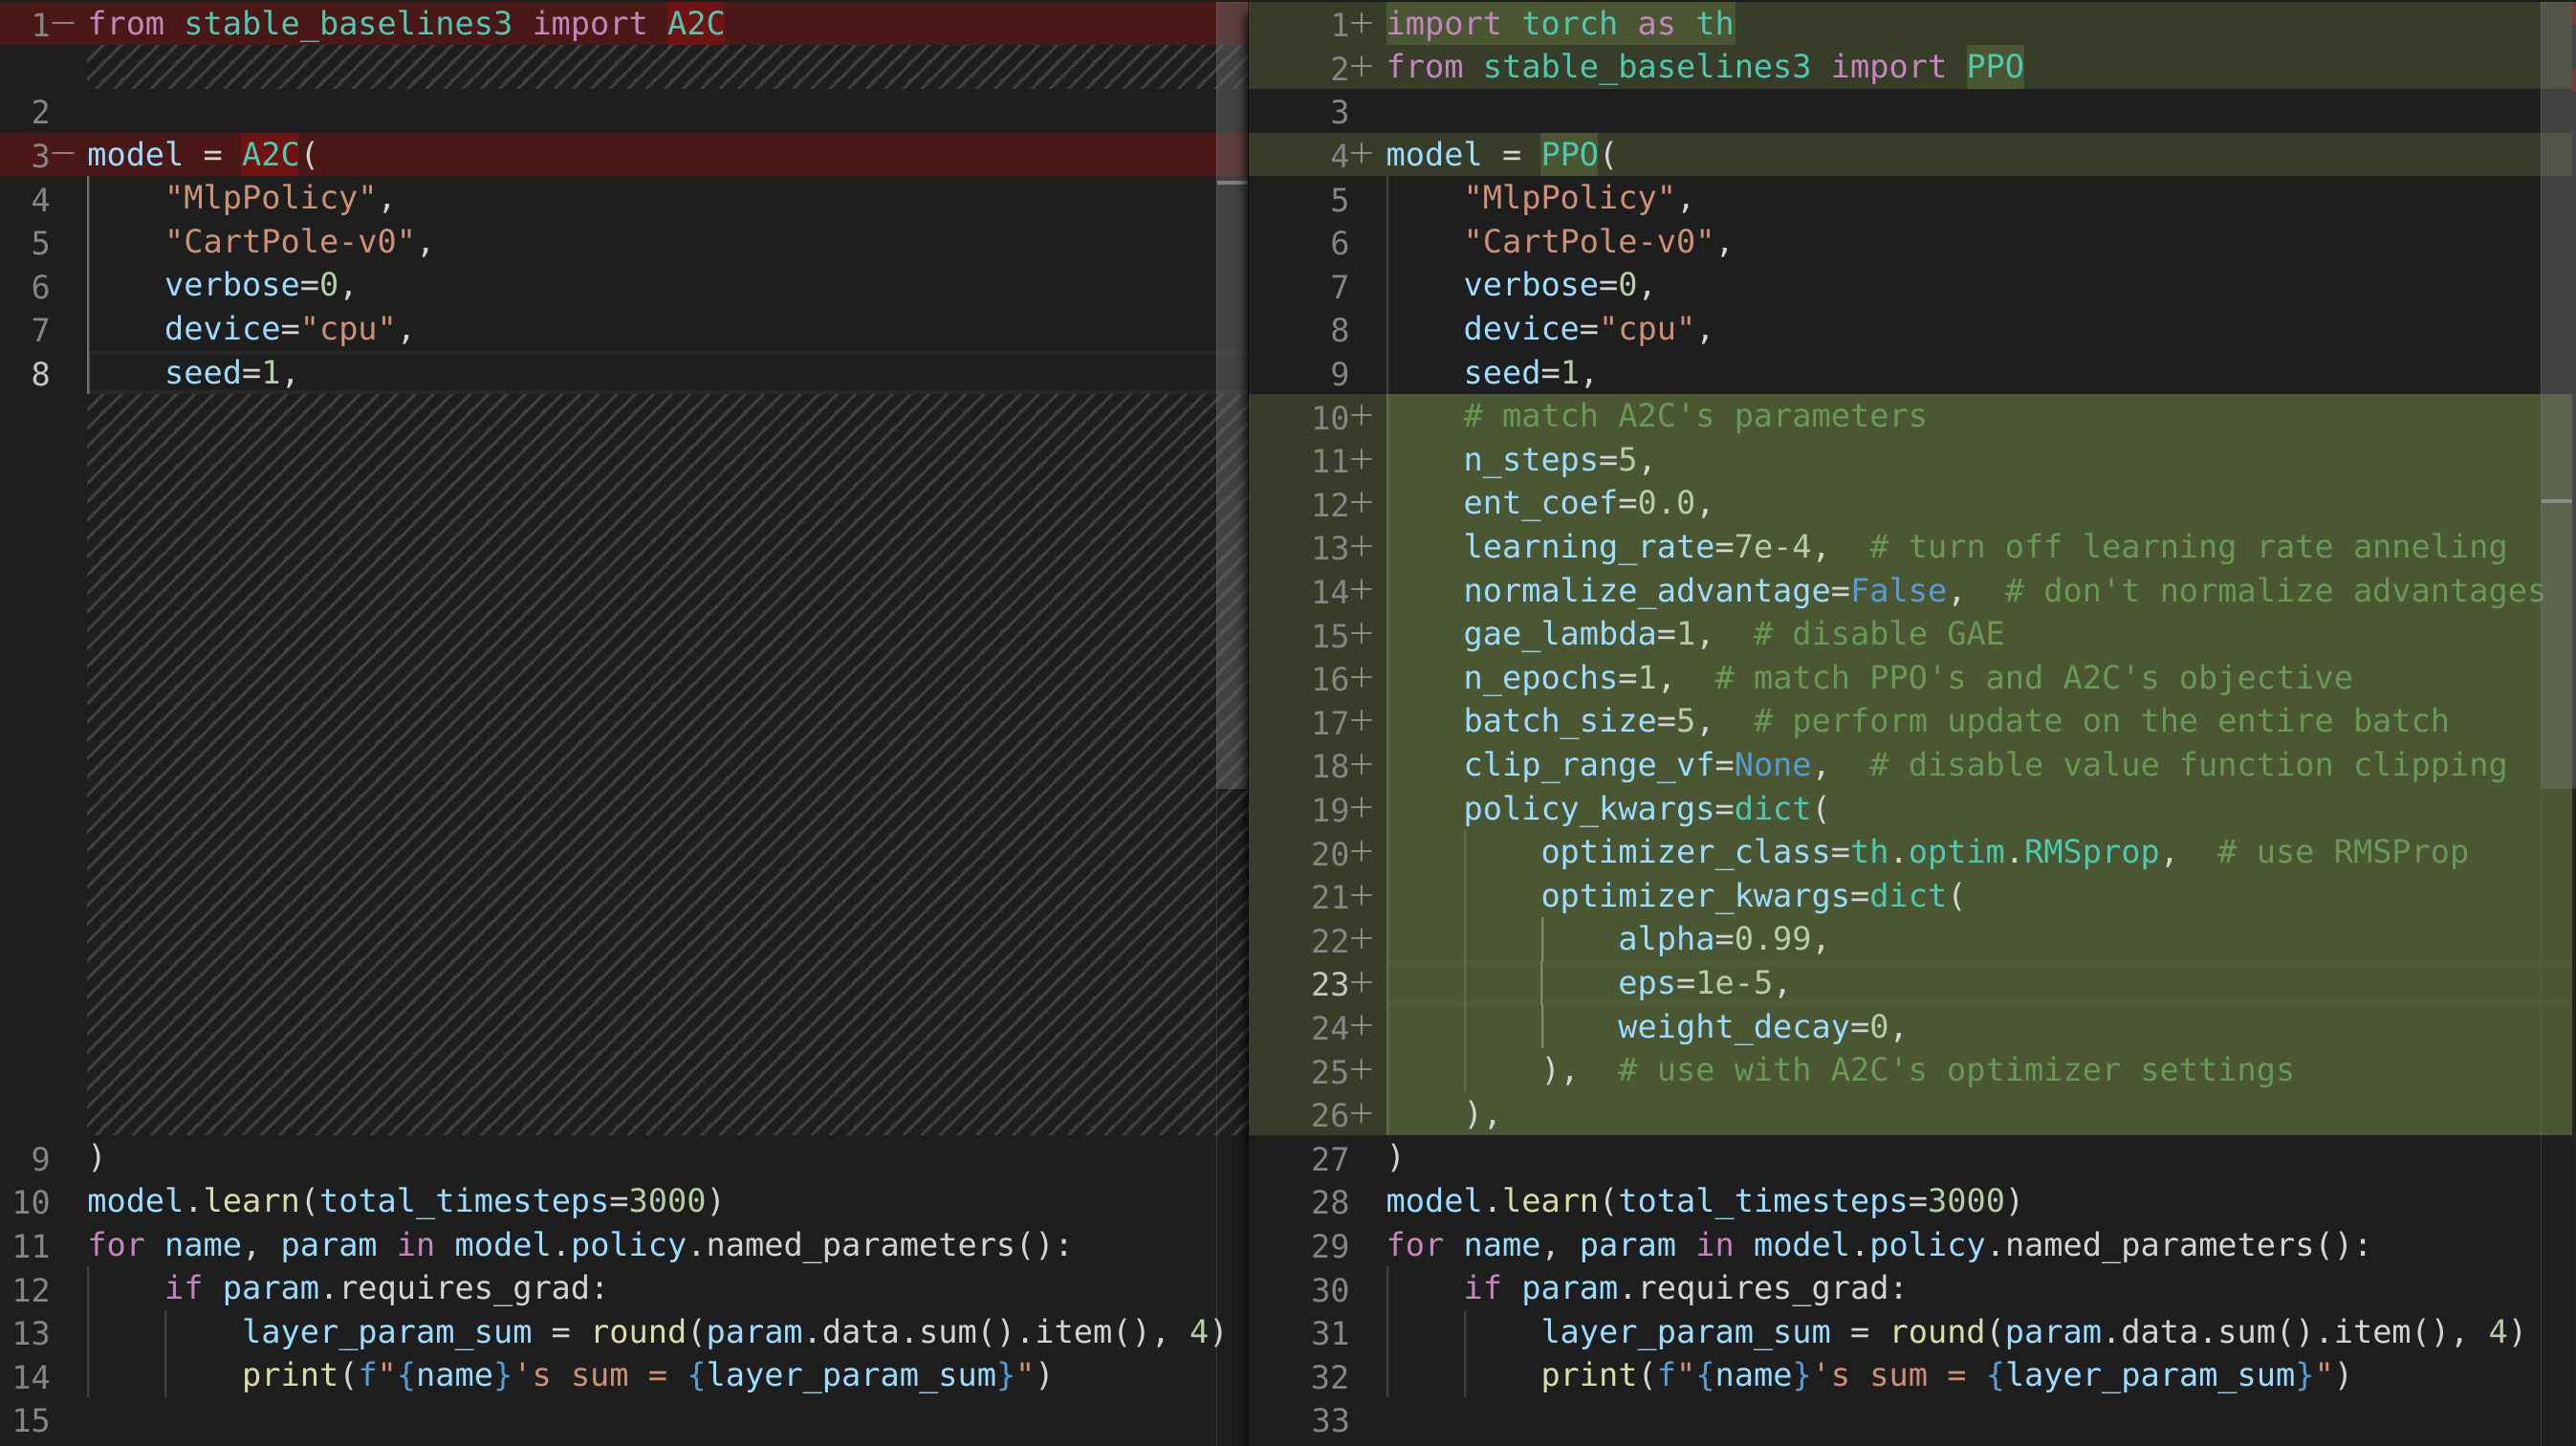Click the minus marker beside removed line 1
Image resolution: width=2576 pixels, height=1446 pixels.
(63, 23)
